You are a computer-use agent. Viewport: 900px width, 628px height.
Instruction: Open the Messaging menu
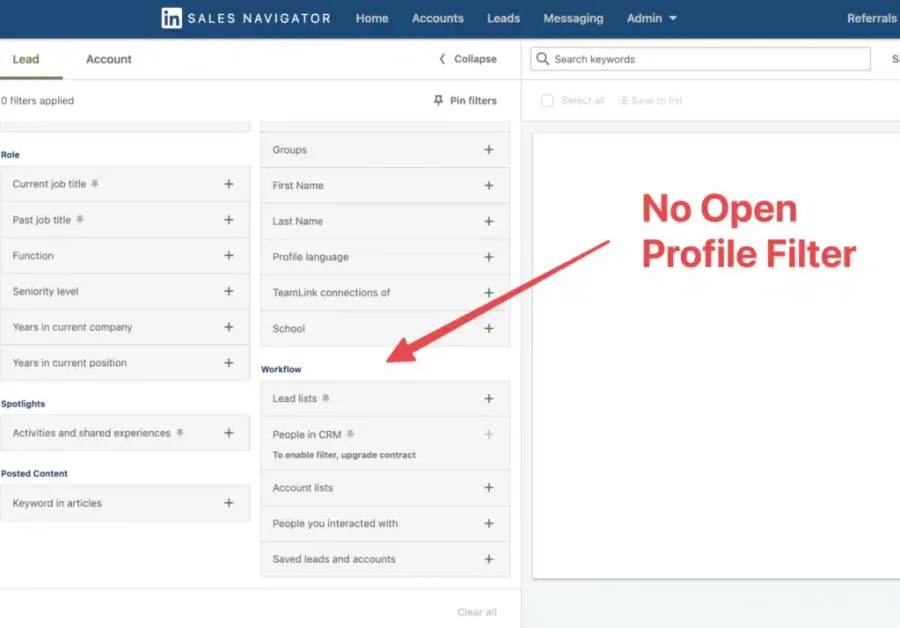[x=573, y=17]
